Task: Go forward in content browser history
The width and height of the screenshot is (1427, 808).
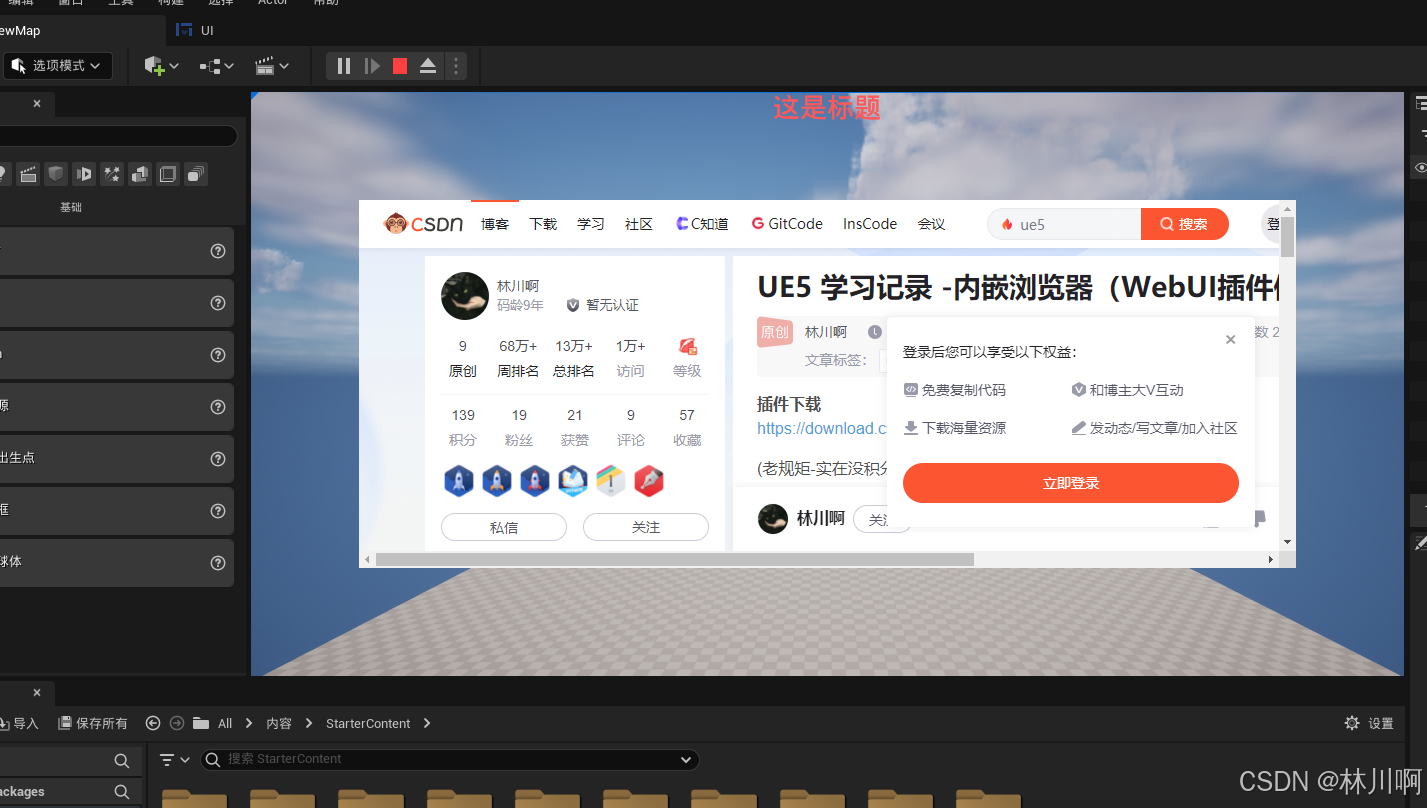Action: 177,723
